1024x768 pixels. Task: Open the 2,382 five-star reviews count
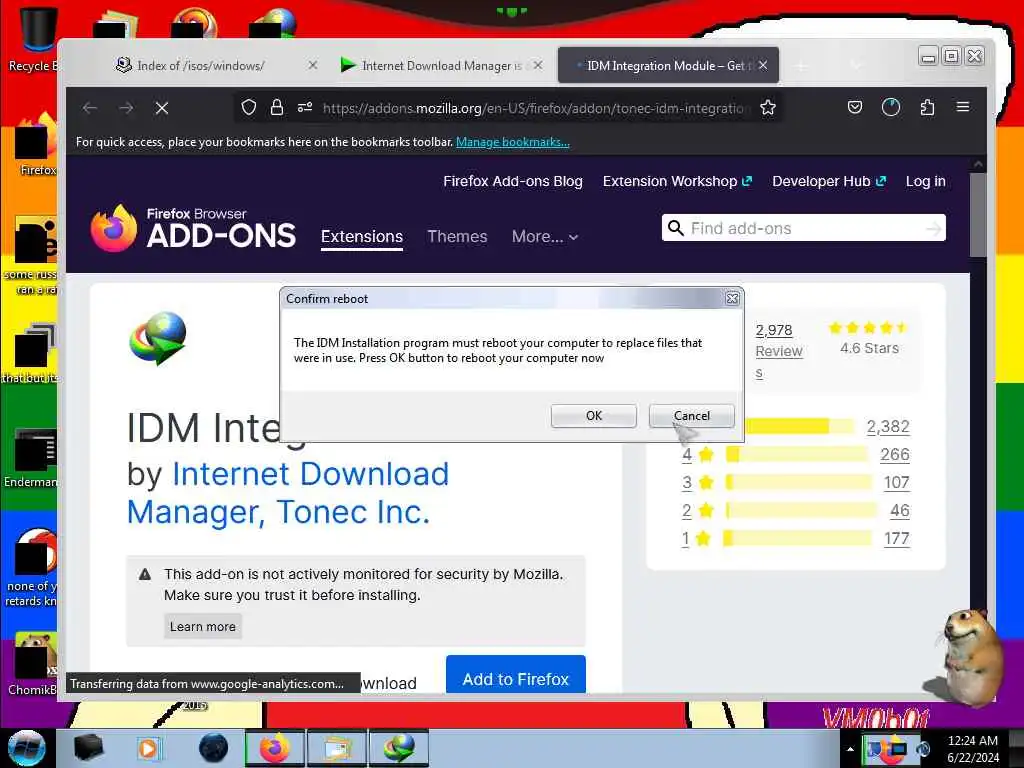point(888,426)
